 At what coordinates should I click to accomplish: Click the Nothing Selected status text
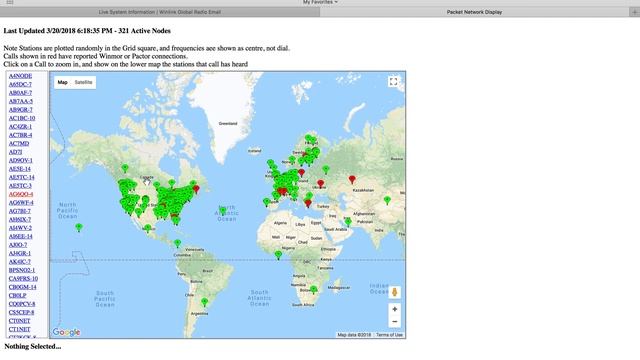pos(33,347)
